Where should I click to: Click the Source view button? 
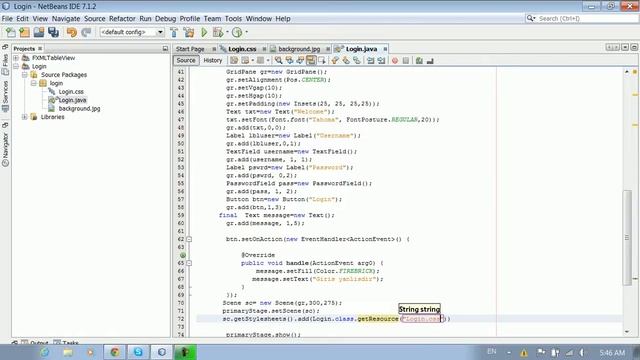186,60
